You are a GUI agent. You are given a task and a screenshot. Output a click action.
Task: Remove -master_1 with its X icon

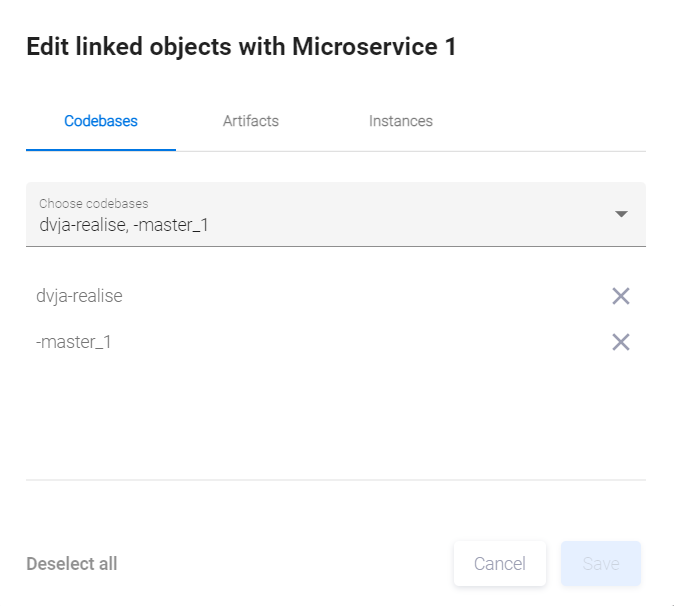621,342
